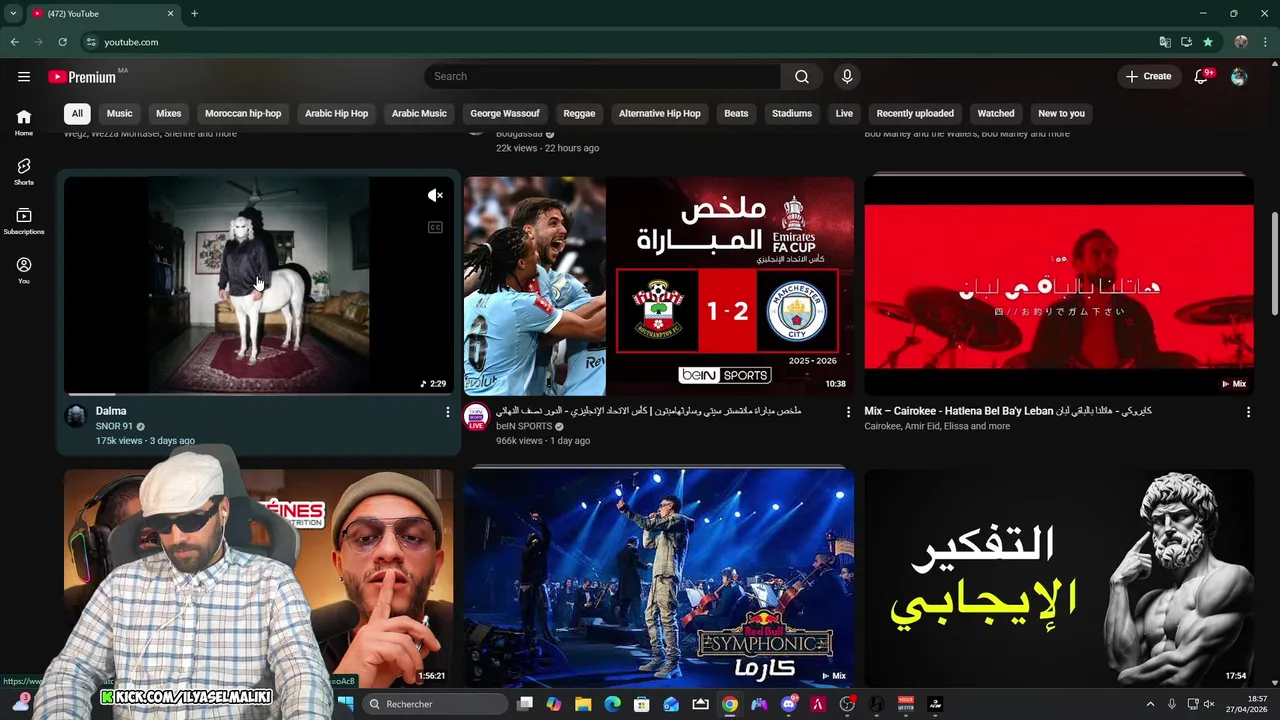Play the Red Bull Symphonic thumbnail

pyautogui.click(x=659, y=578)
